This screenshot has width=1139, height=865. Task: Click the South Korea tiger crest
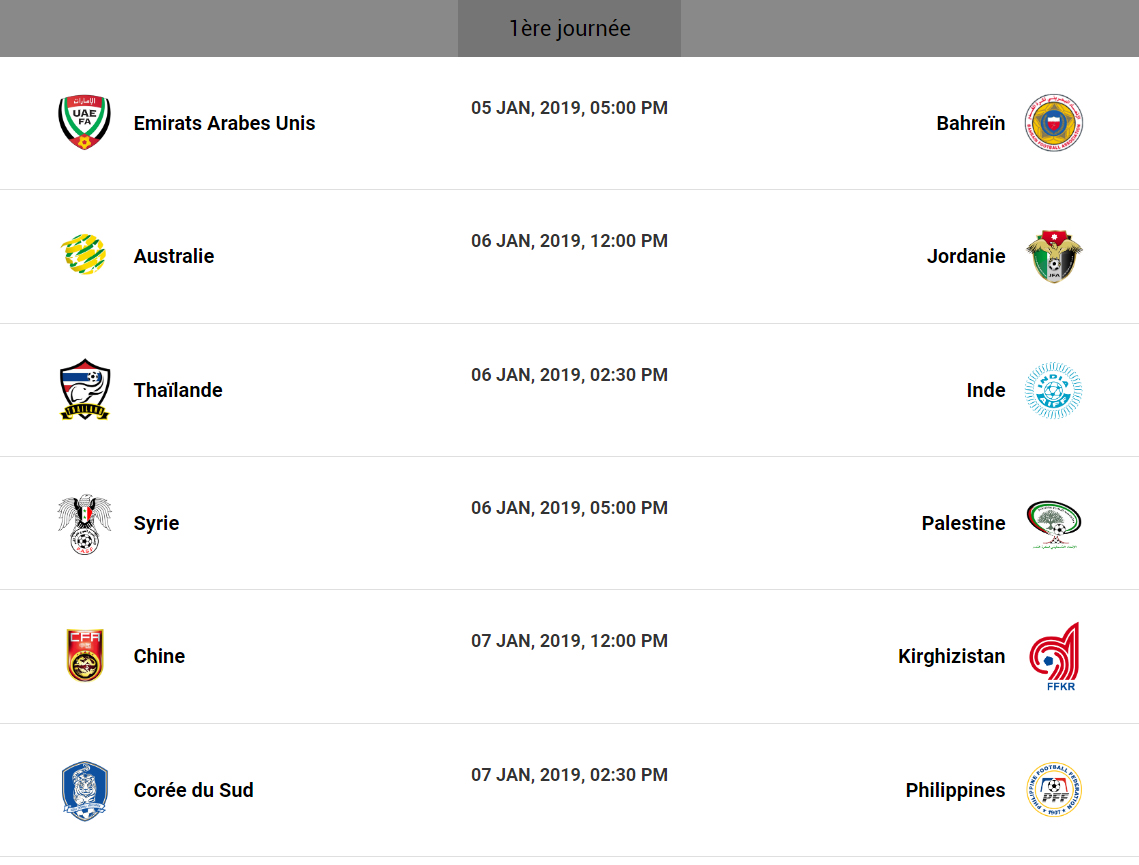tap(85, 790)
